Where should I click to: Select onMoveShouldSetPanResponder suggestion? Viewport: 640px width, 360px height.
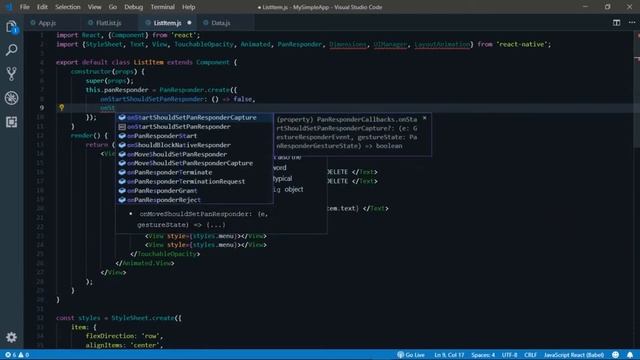[194, 154]
